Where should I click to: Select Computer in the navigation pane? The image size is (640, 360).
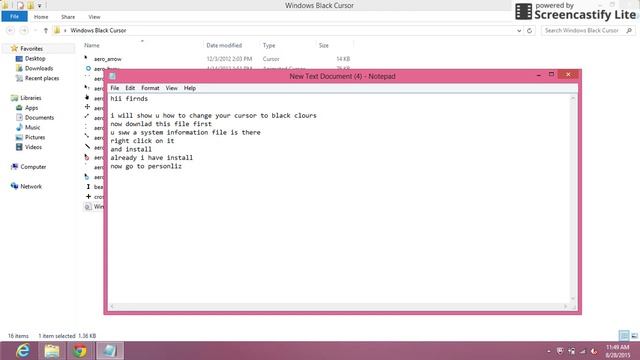33,167
